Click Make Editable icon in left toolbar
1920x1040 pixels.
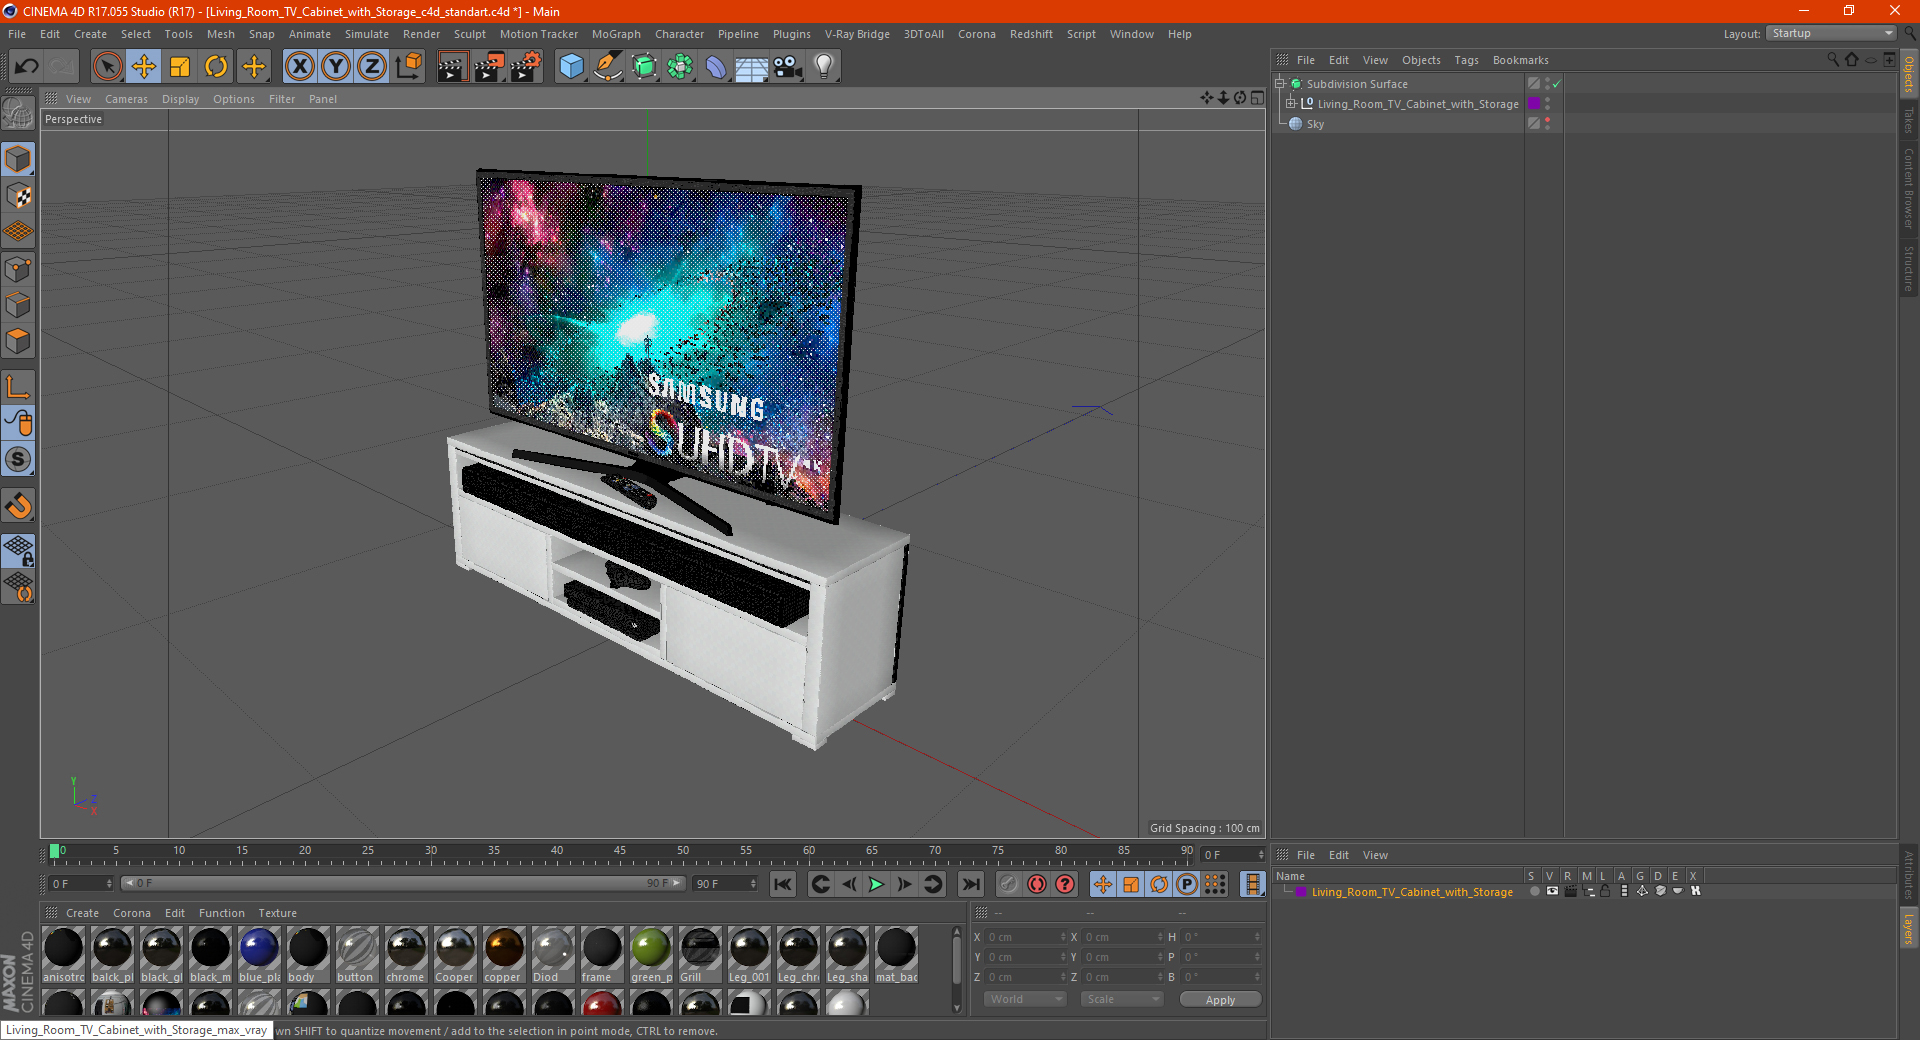[x=18, y=114]
